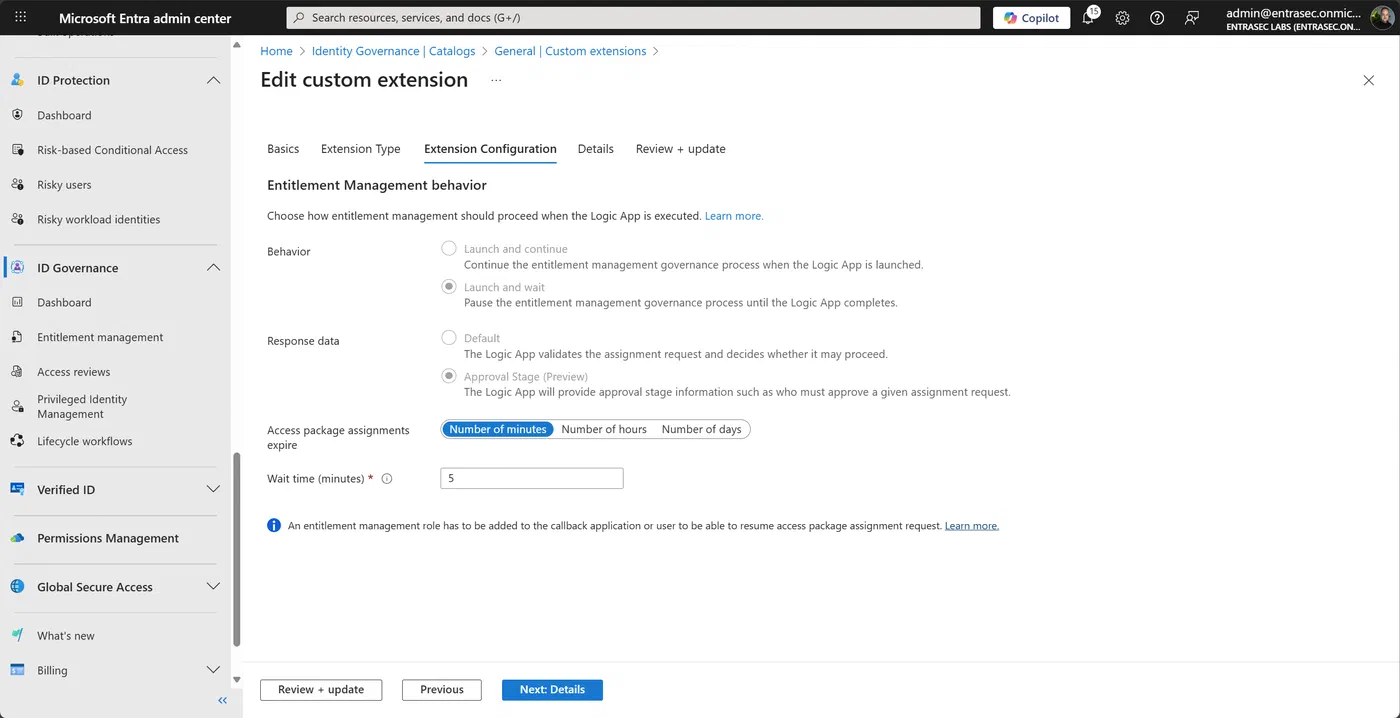
Task: Open General | Custom extensions breadcrumb
Action: [570, 51]
